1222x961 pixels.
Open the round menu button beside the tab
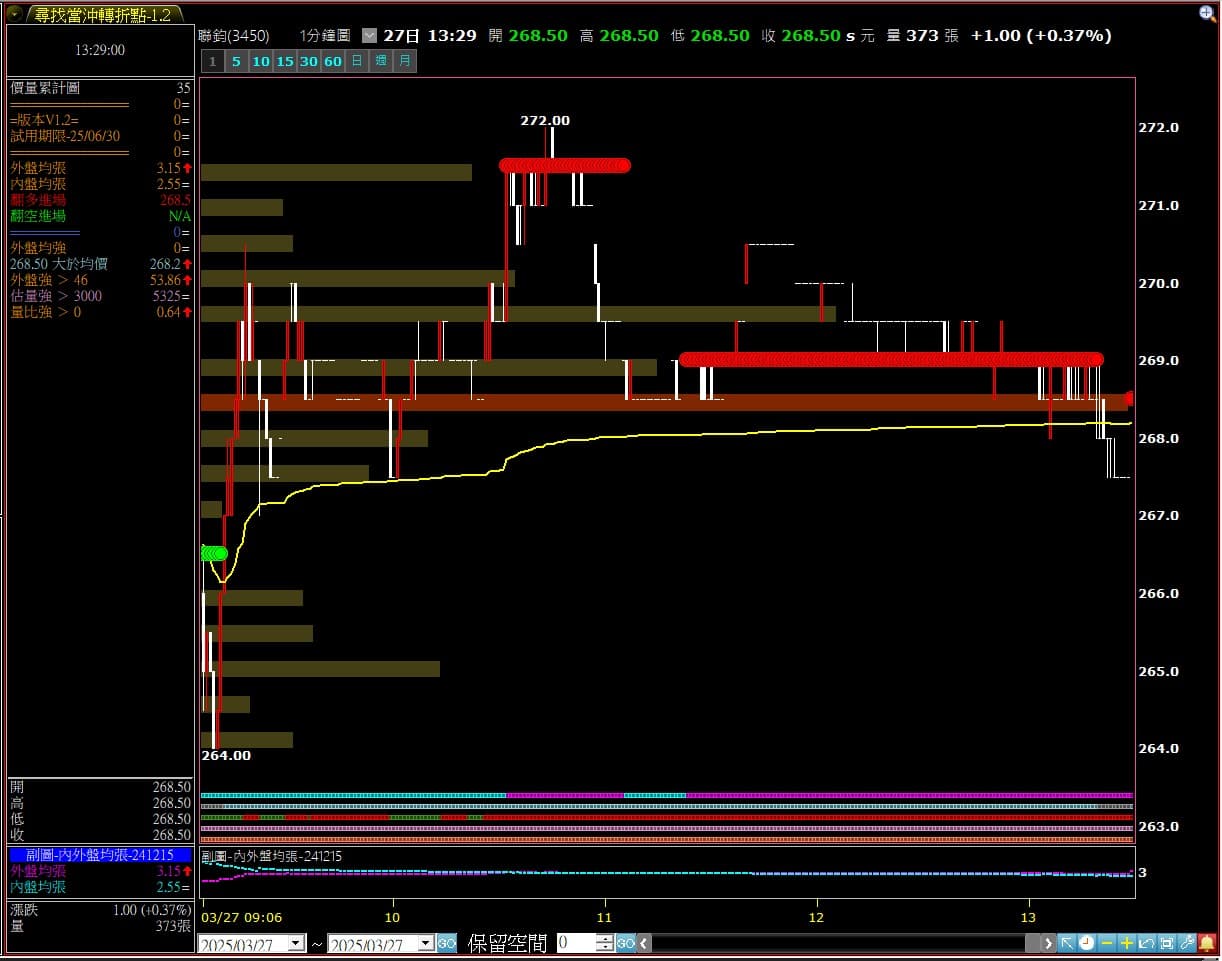coord(15,14)
